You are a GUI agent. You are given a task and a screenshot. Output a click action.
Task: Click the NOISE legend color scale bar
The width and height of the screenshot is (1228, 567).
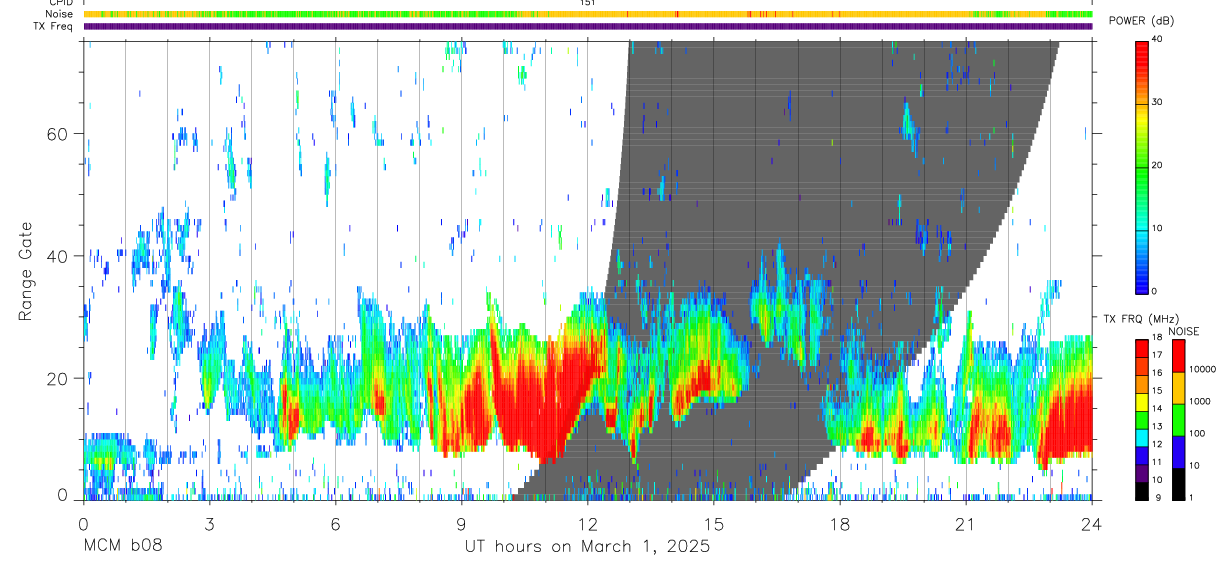pos(1177,419)
